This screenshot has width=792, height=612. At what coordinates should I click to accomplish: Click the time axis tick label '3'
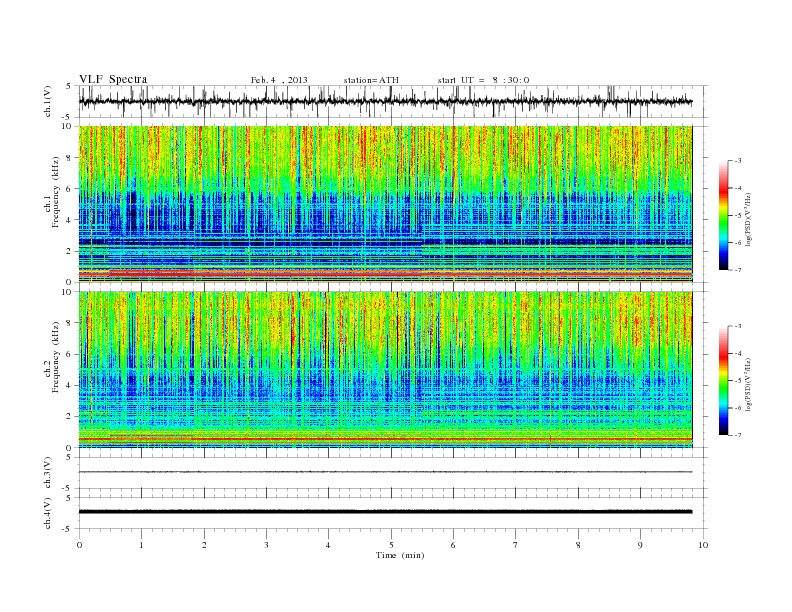tap(266, 545)
